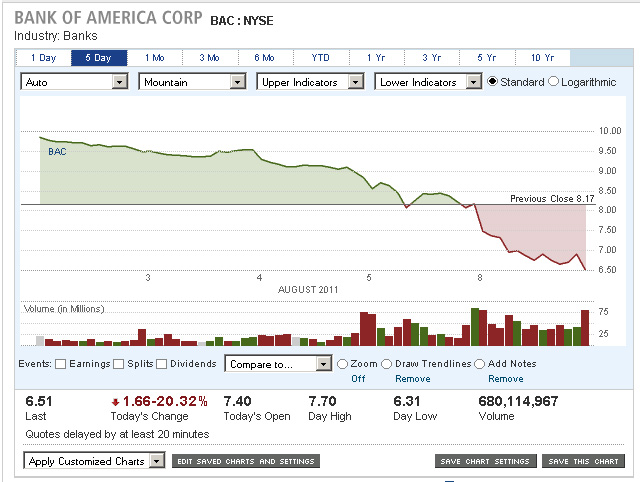
Task: Click the BAC label on the chart
Action: [x=57, y=152]
